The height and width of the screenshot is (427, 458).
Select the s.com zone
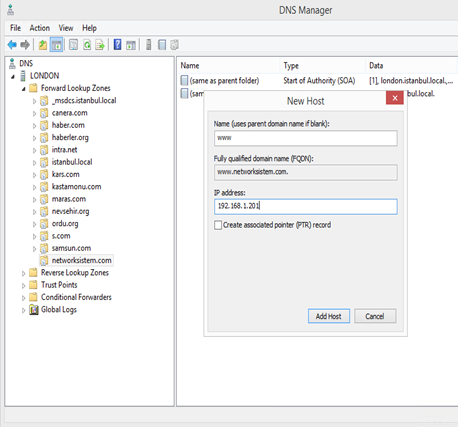61,236
